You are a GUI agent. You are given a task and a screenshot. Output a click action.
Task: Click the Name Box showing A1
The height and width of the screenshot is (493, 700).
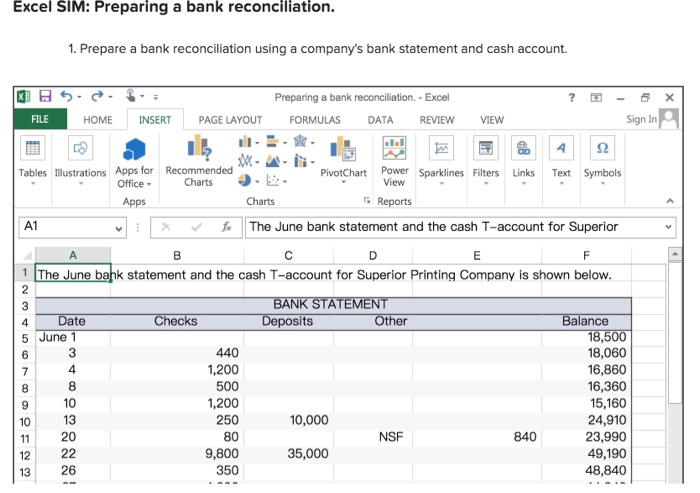[66, 227]
